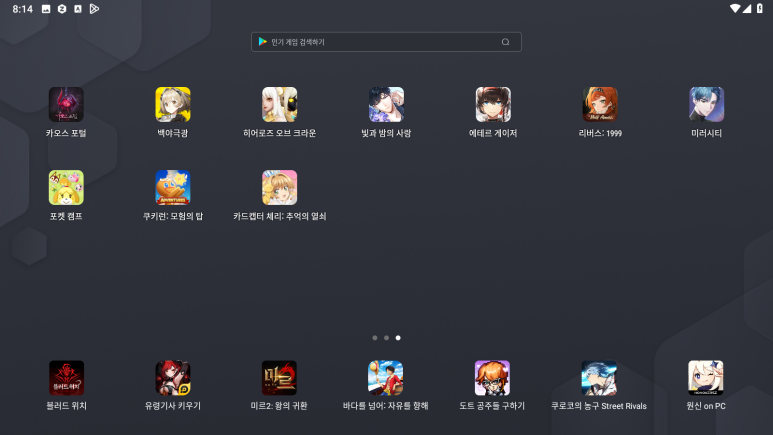Launch the 유령기사 키우기 dock icon
The image size is (773, 435).
pos(173,378)
